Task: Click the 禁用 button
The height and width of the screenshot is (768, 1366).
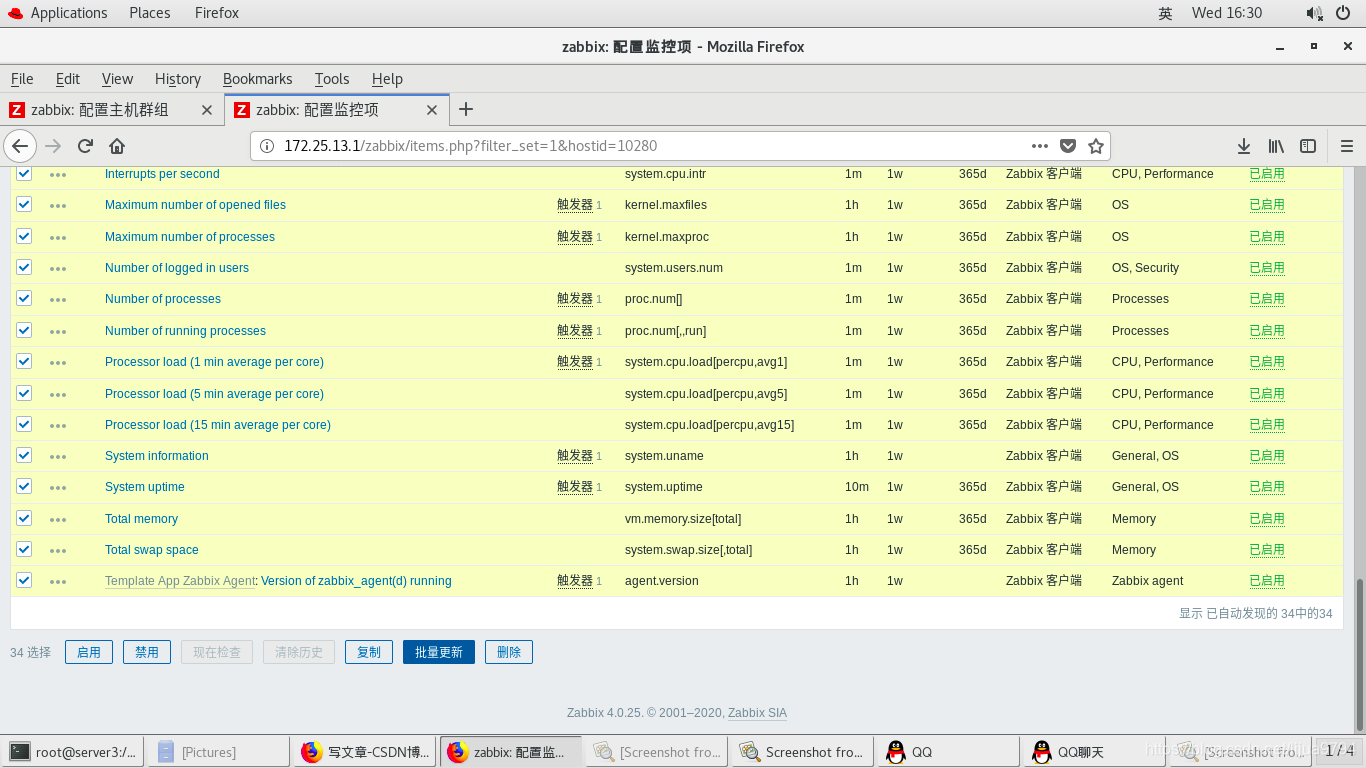Action: coord(147,652)
